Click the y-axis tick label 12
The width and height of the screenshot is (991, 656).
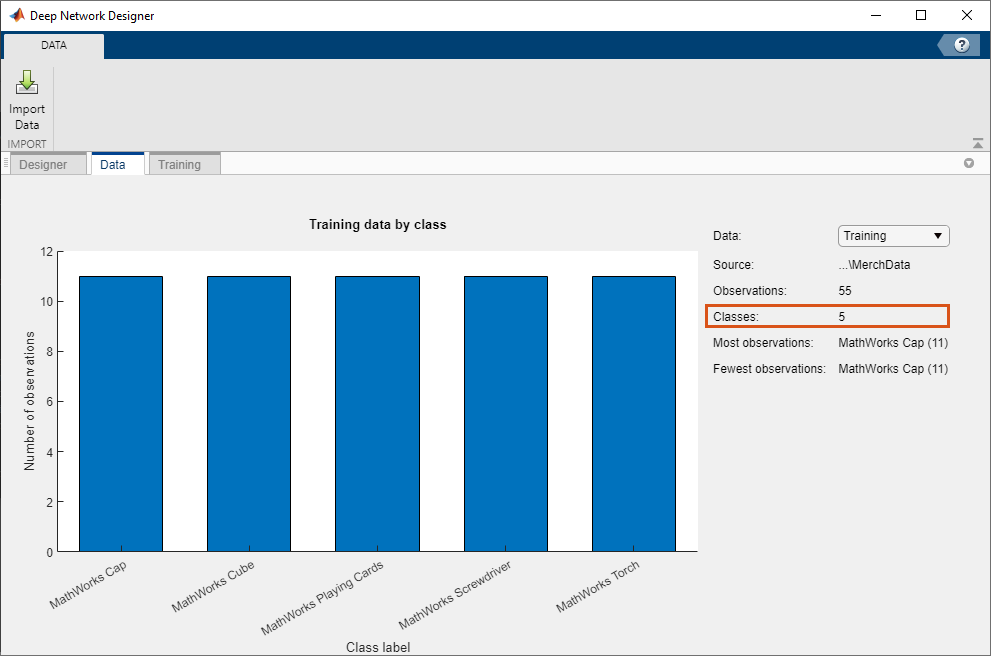point(47,252)
